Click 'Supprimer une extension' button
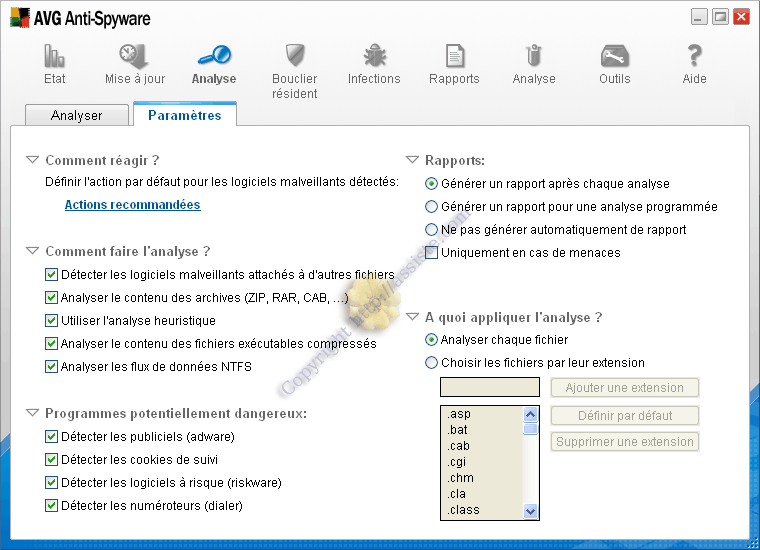The height and width of the screenshot is (550, 760). click(x=624, y=441)
